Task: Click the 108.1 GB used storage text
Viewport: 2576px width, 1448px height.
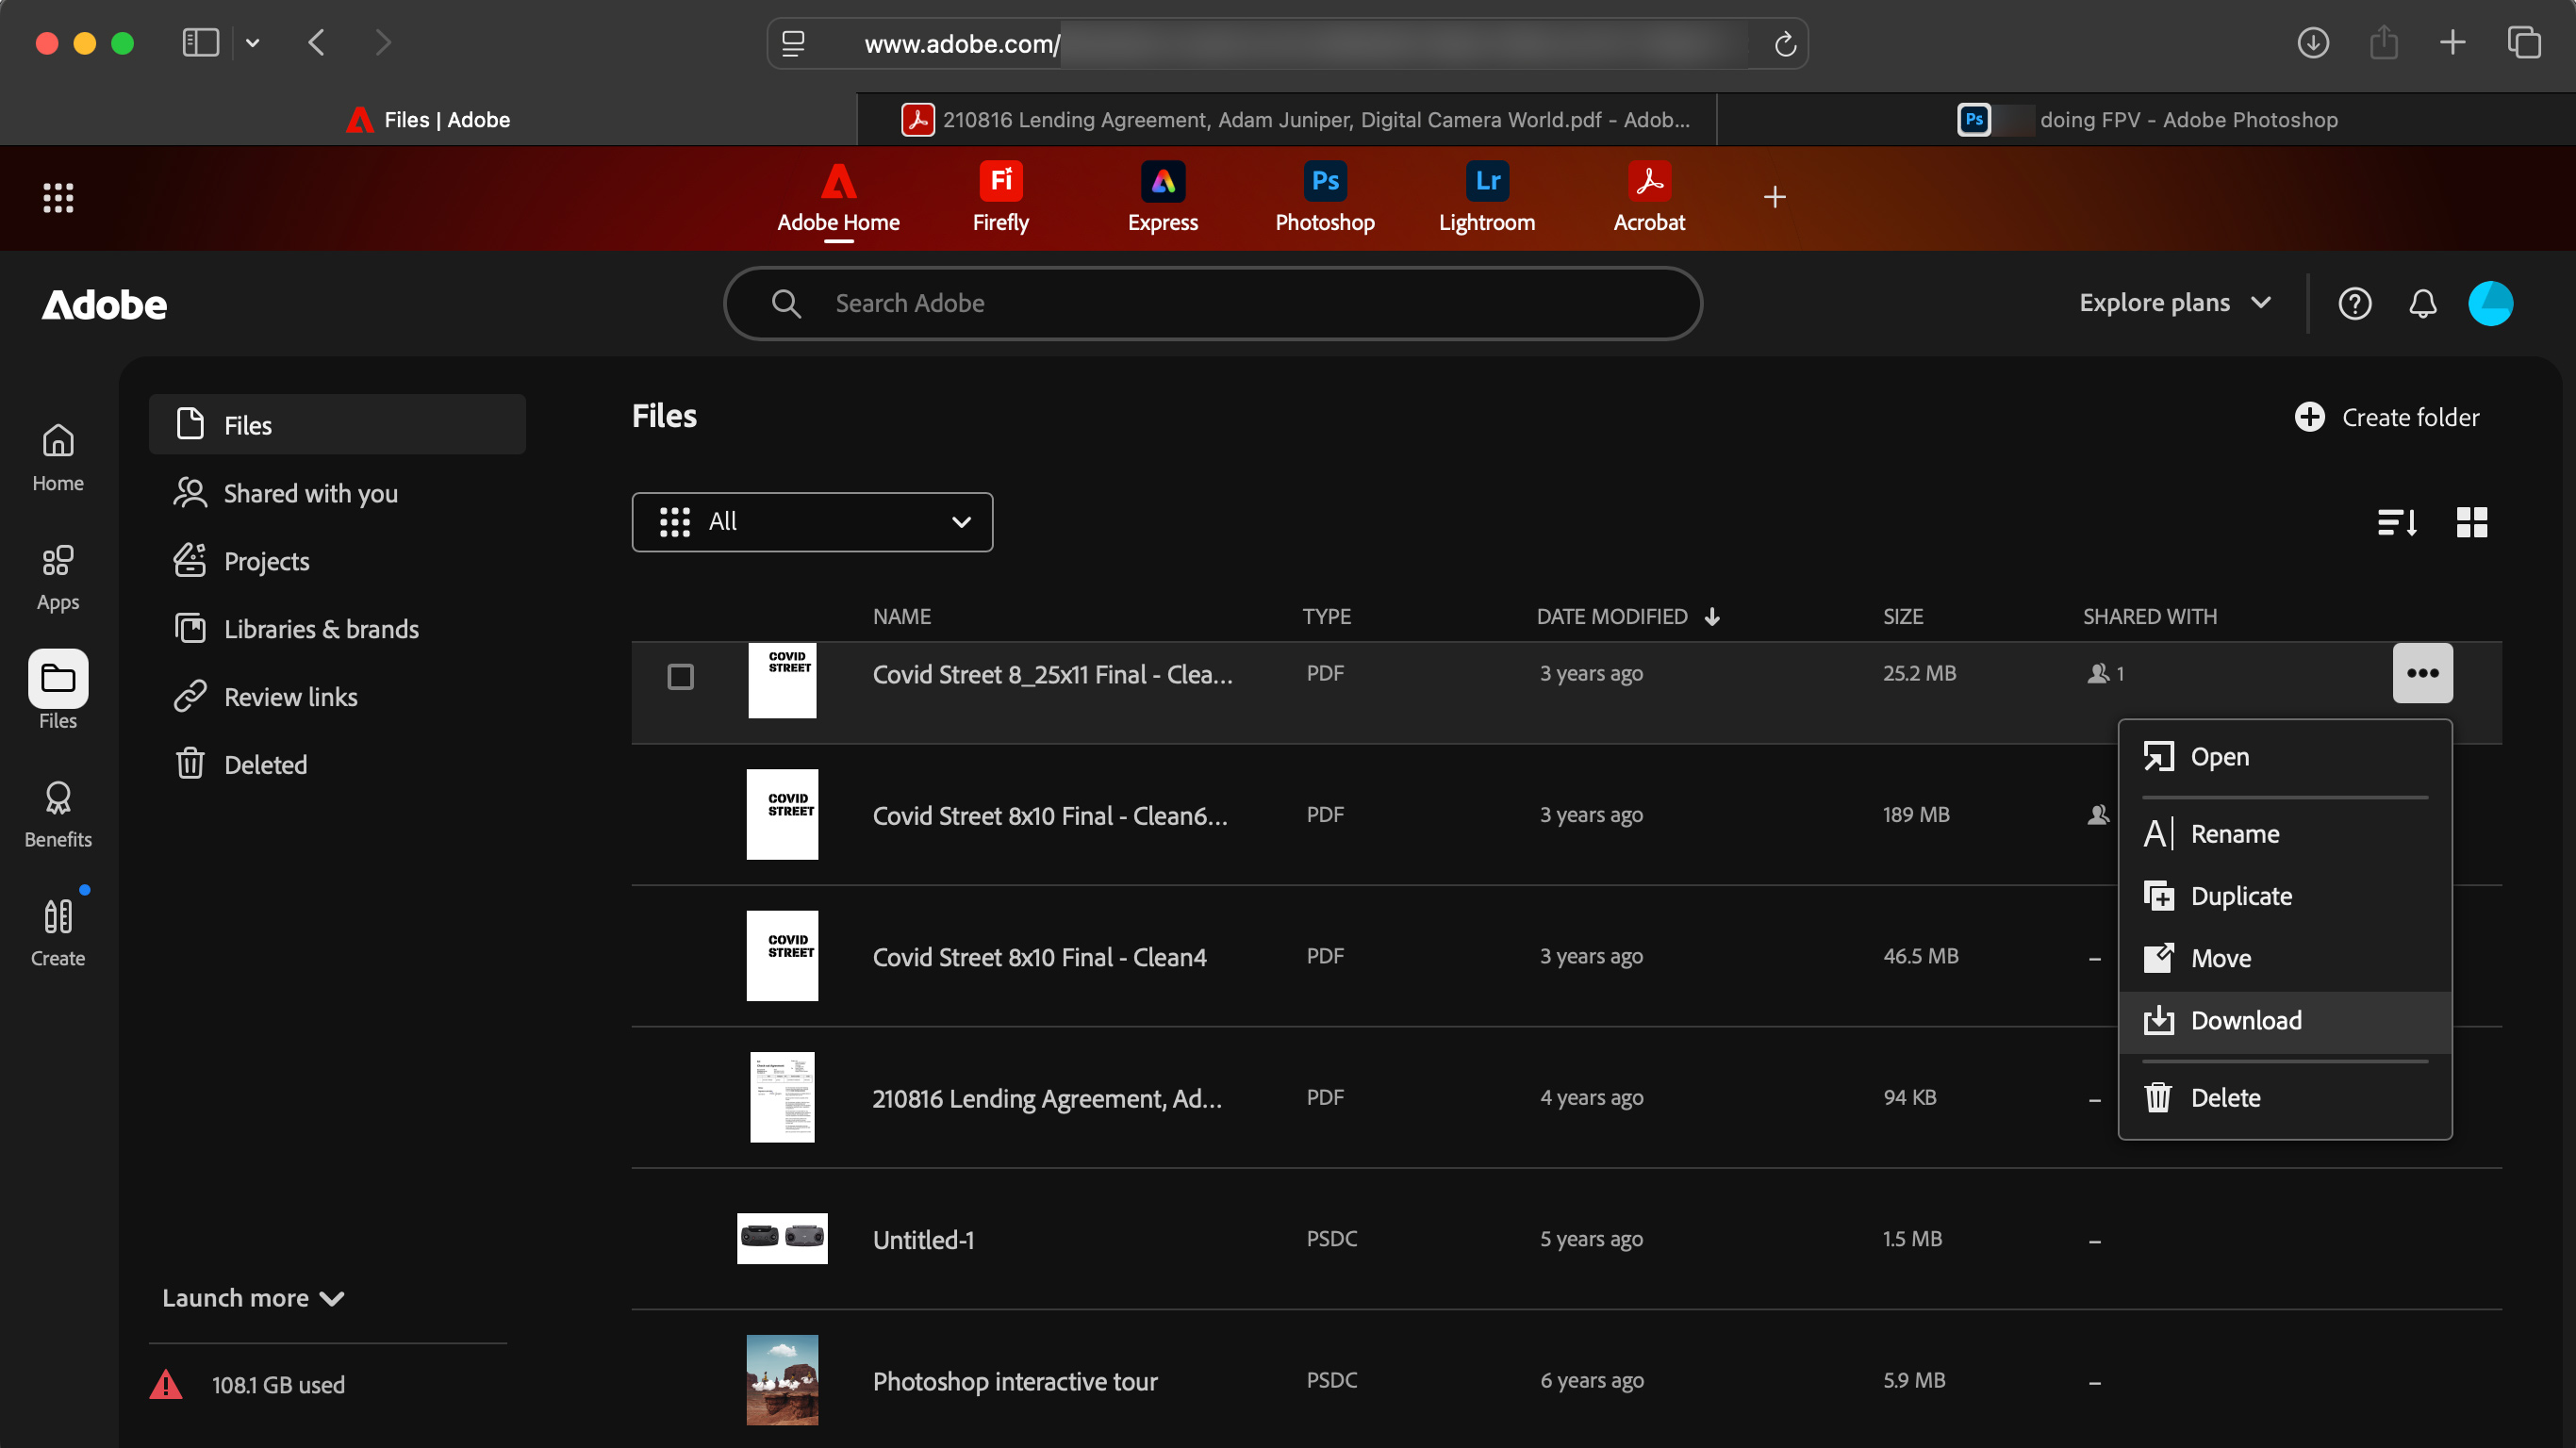Action: click(278, 1385)
